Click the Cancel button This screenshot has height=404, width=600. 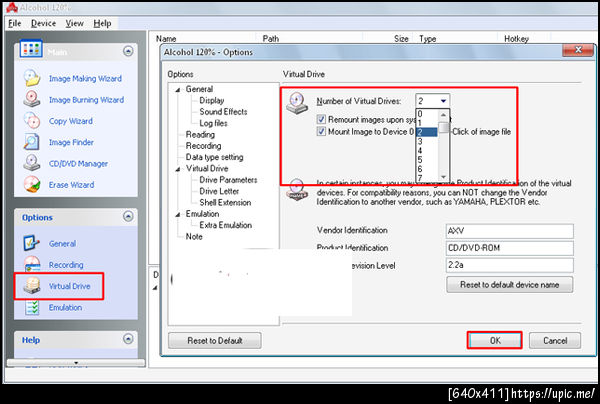[x=555, y=340]
